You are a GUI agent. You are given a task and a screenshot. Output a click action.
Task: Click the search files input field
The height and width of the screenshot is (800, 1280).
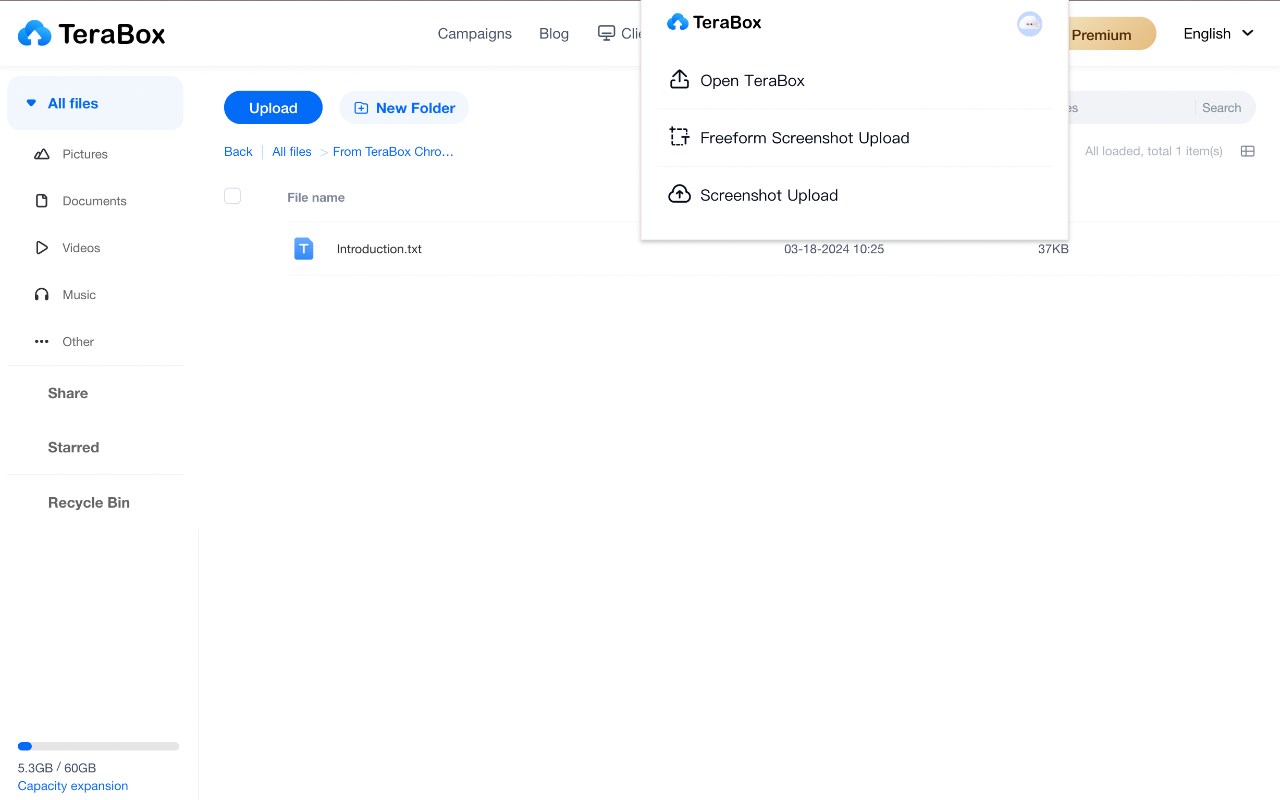tap(1130, 108)
